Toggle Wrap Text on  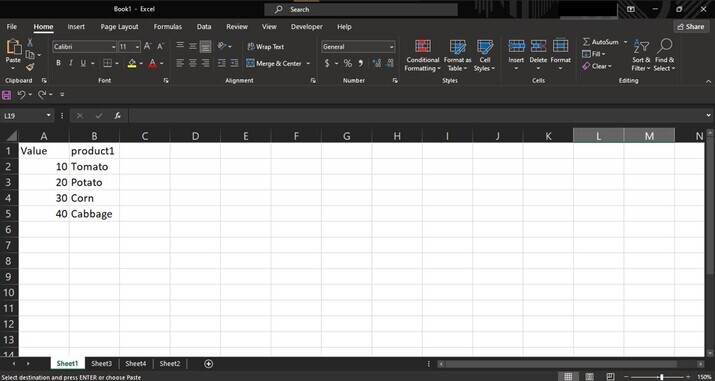(x=265, y=46)
